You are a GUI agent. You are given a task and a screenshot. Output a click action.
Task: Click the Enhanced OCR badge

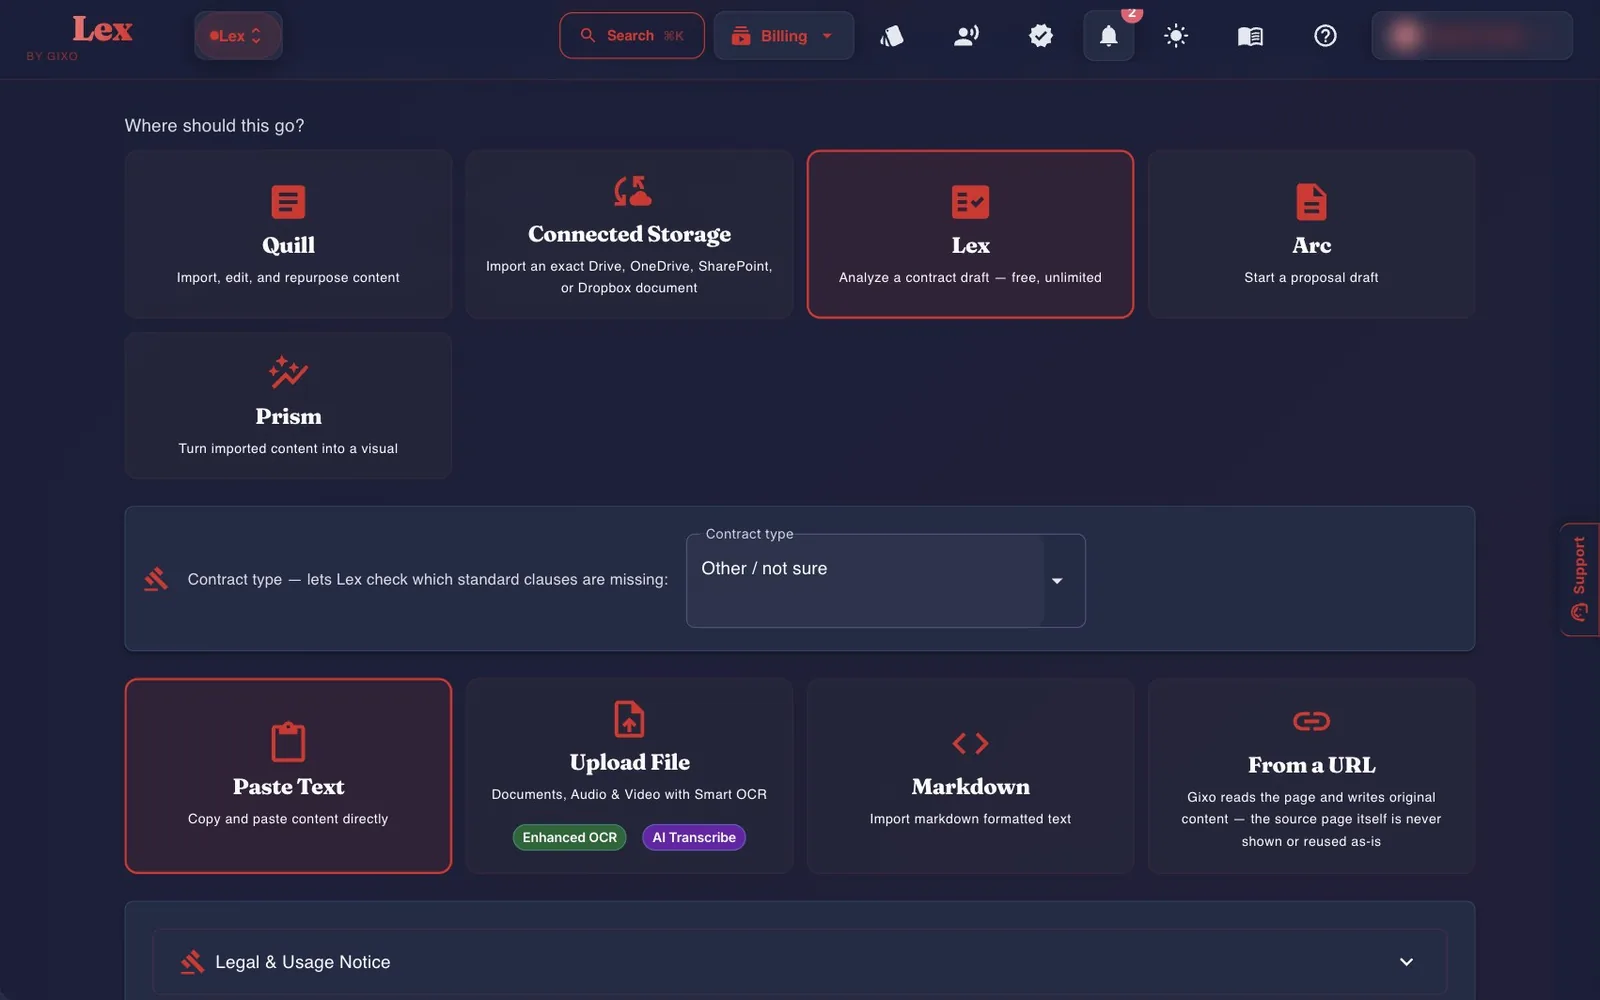coord(570,837)
